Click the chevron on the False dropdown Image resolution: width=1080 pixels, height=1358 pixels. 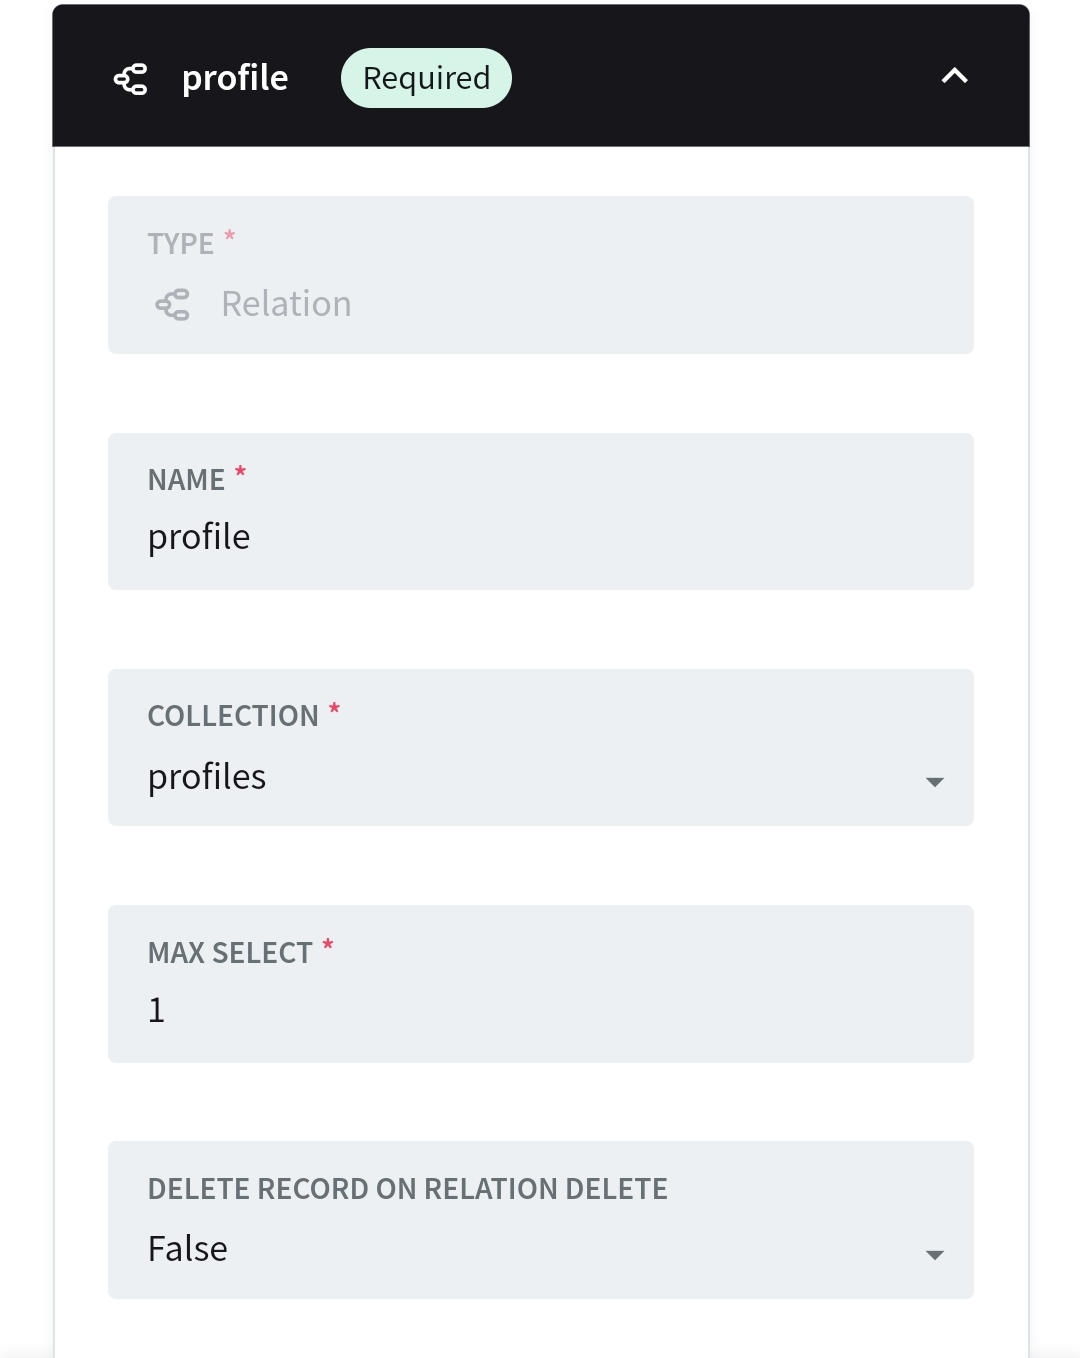pos(936,1254)
